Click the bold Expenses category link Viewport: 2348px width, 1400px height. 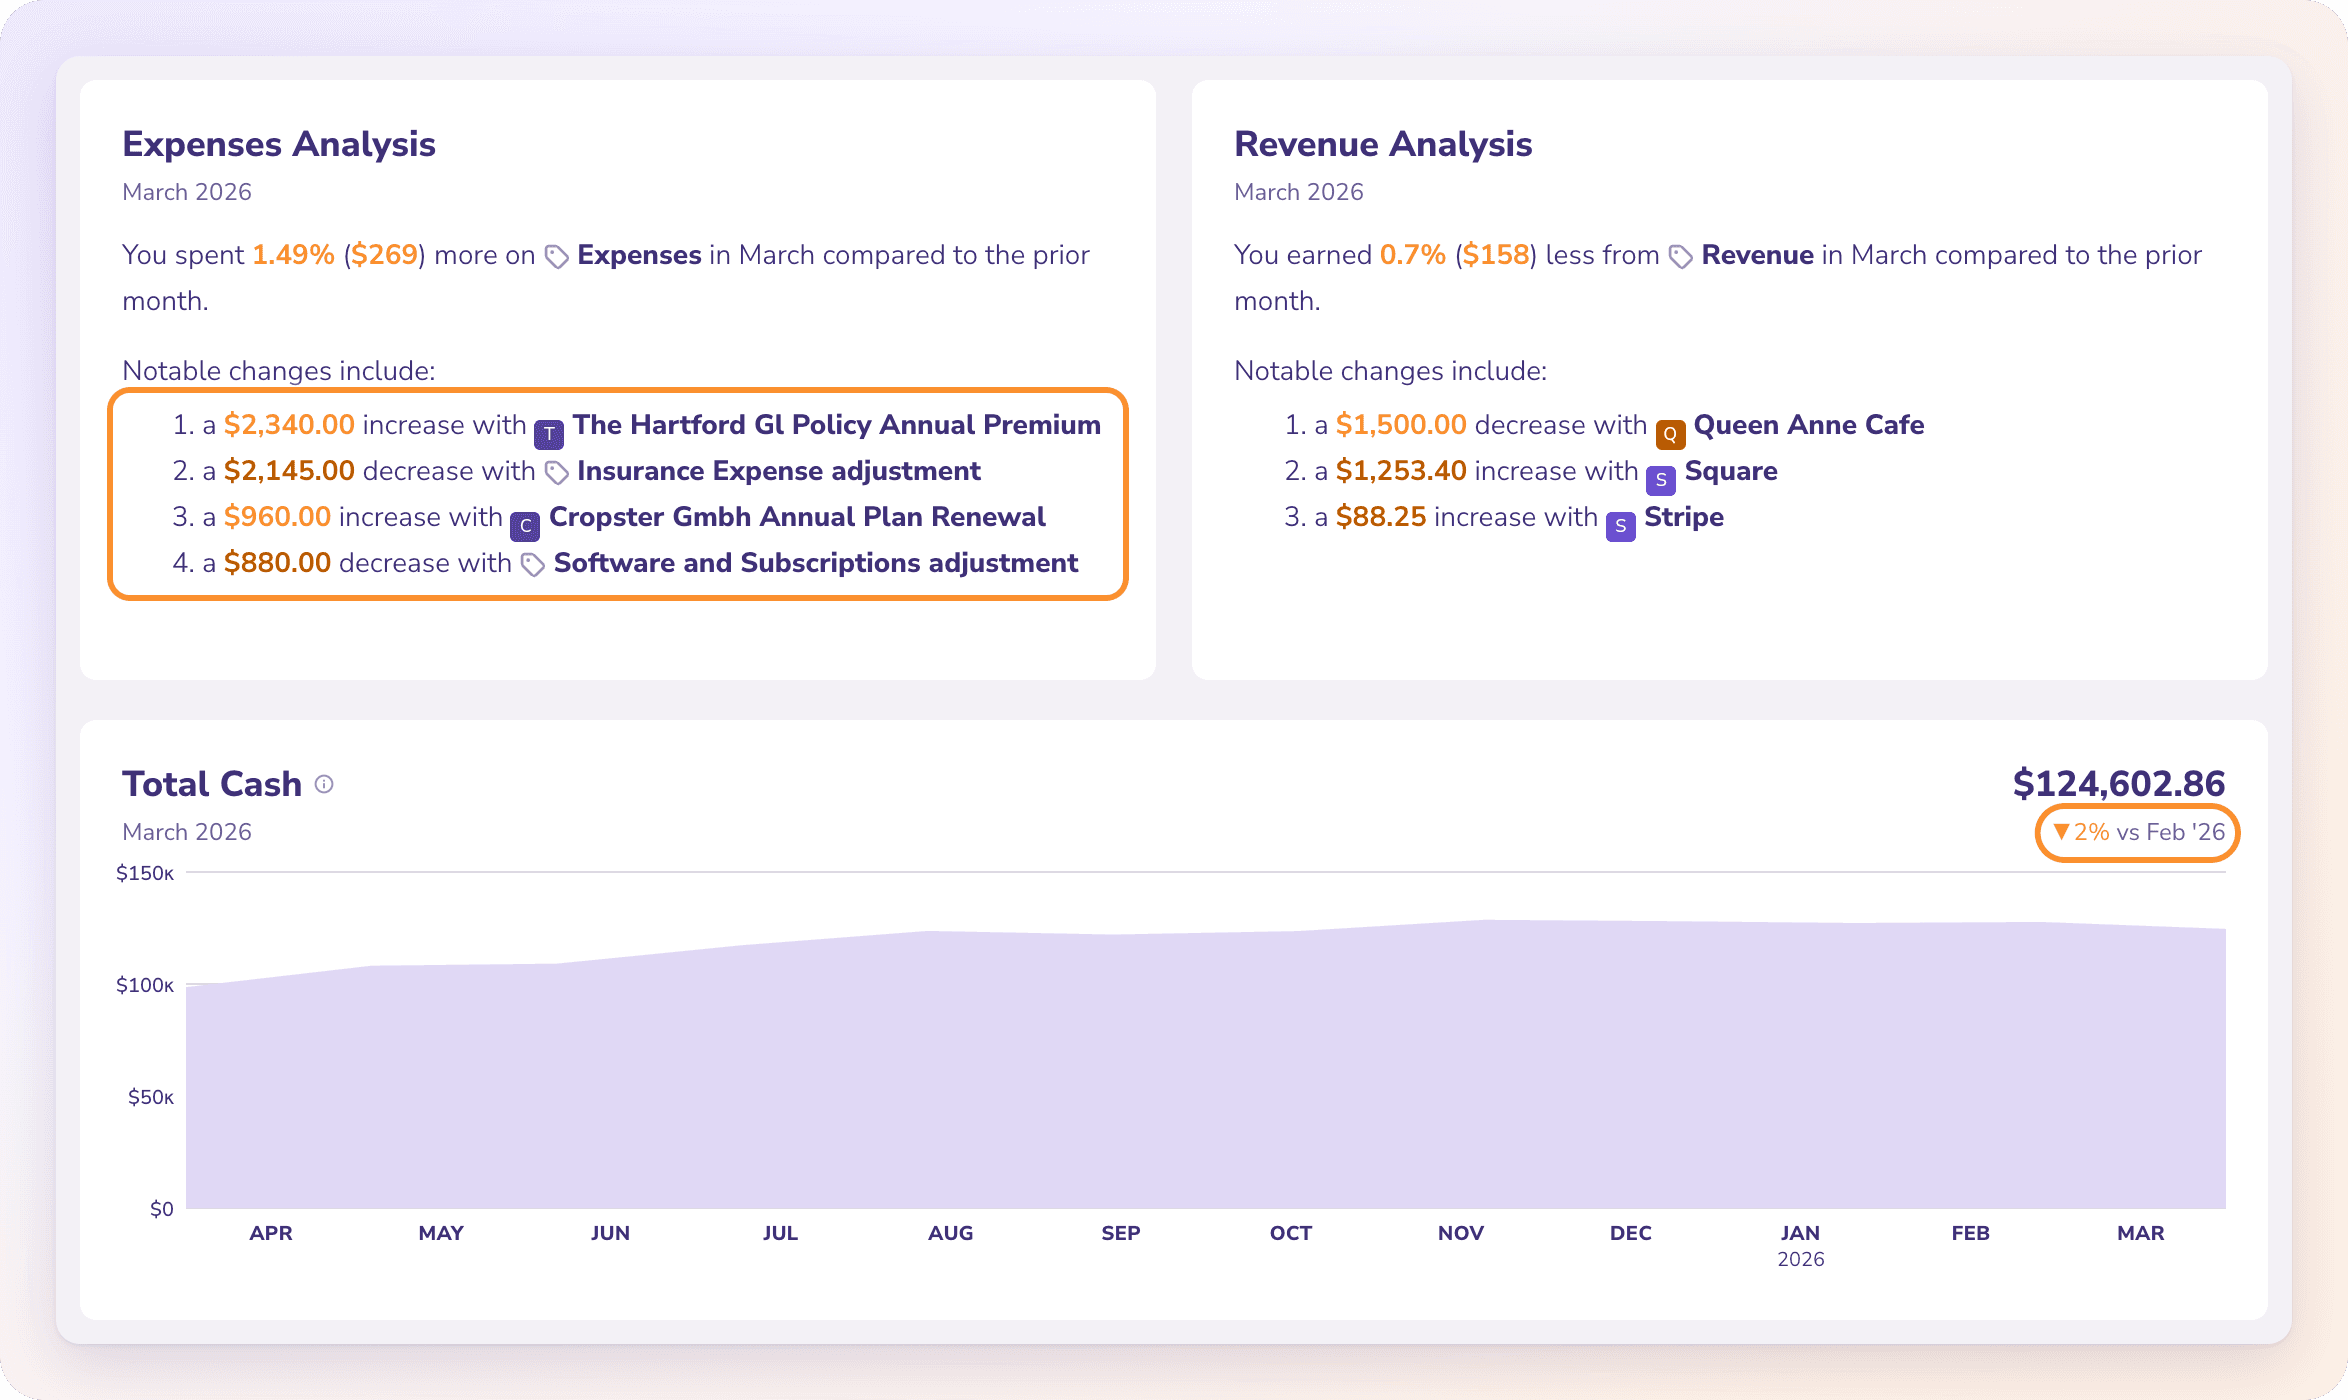(x=639, y=255)
